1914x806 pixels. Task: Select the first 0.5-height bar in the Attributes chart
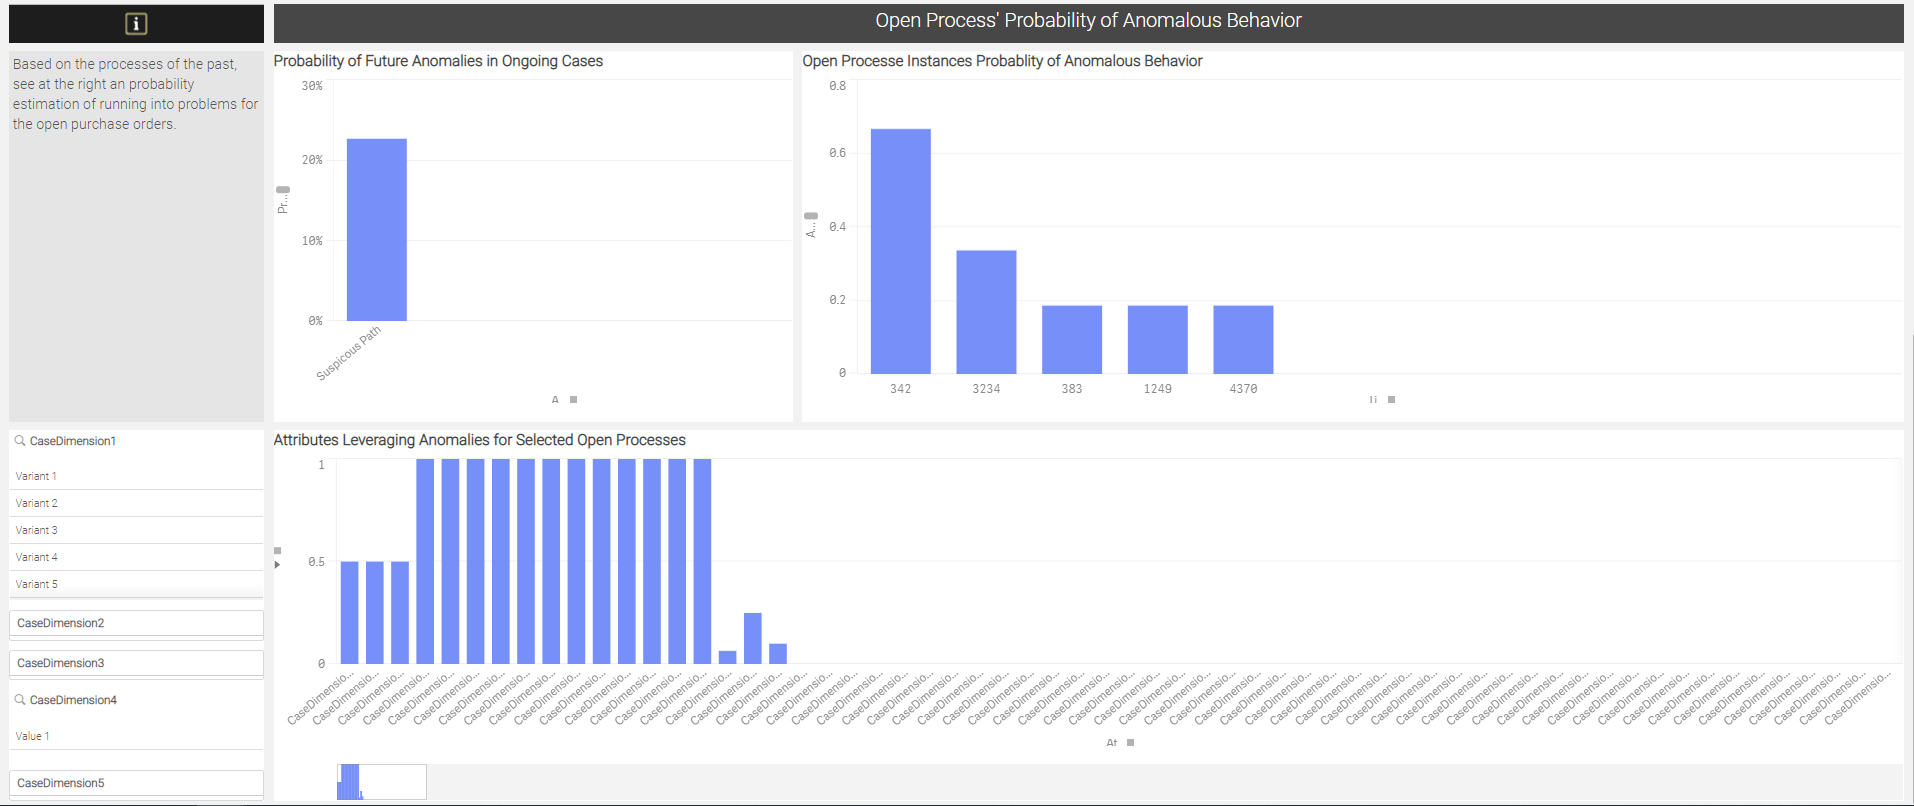coord(350,612)
